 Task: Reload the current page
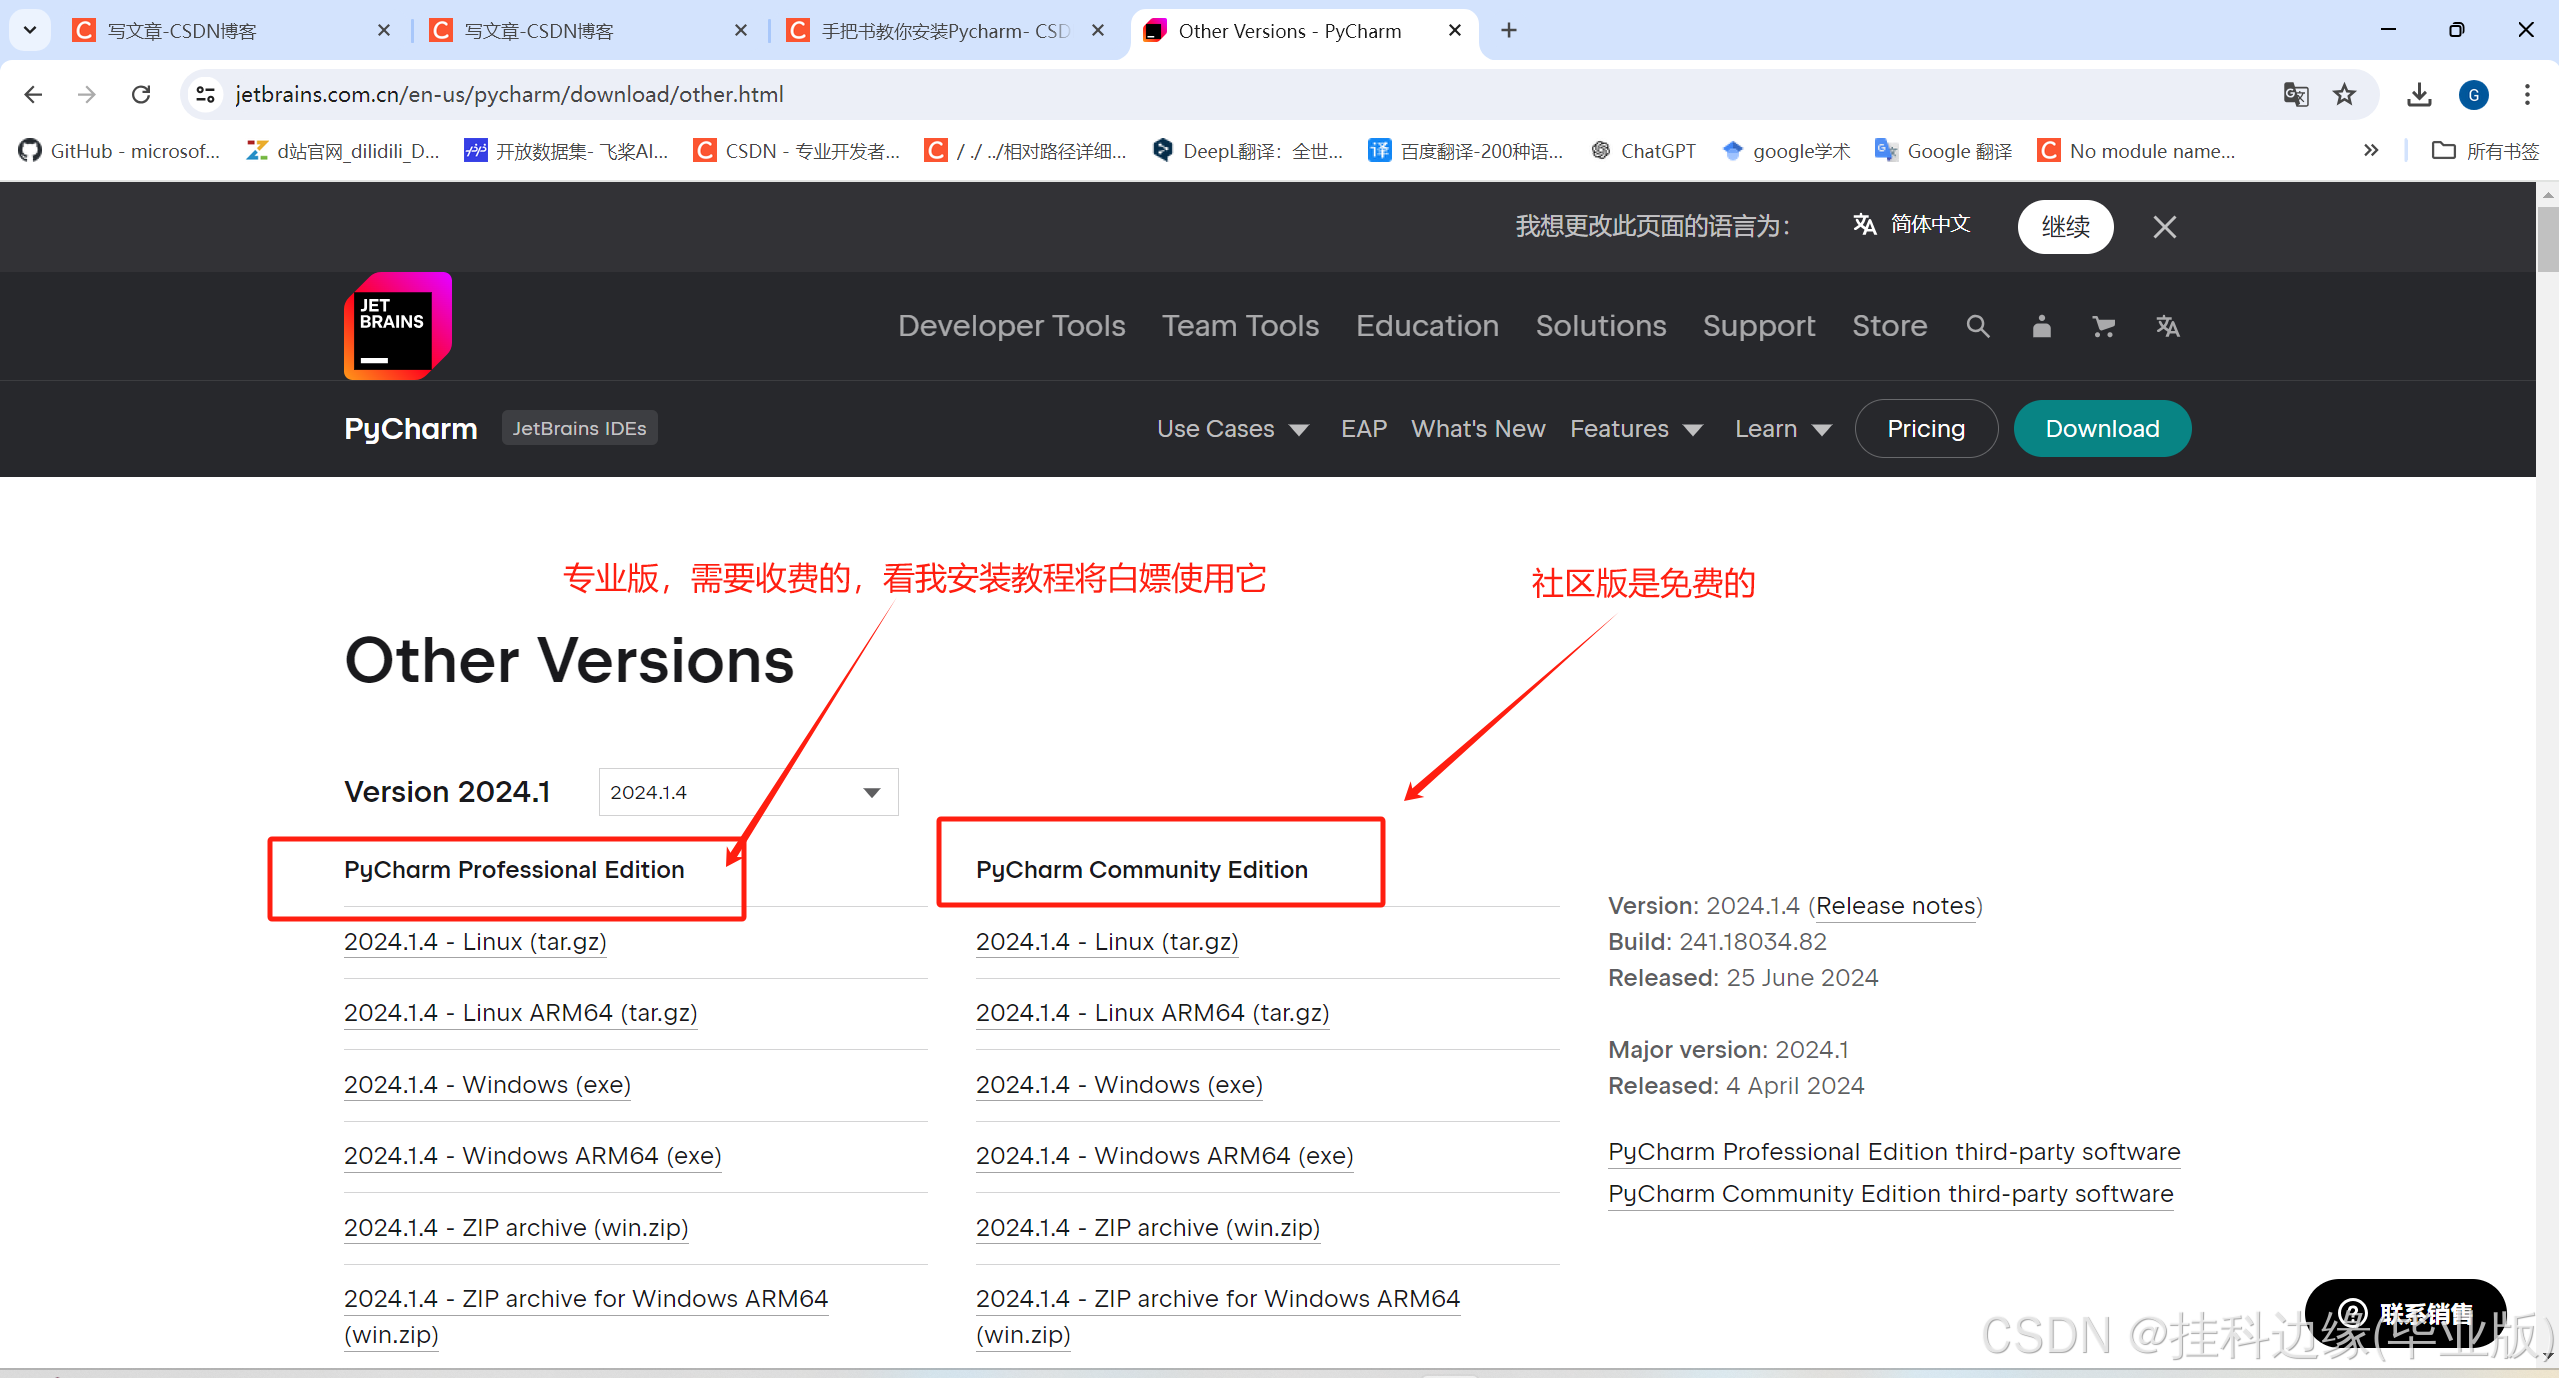click(x=141, y=94)
